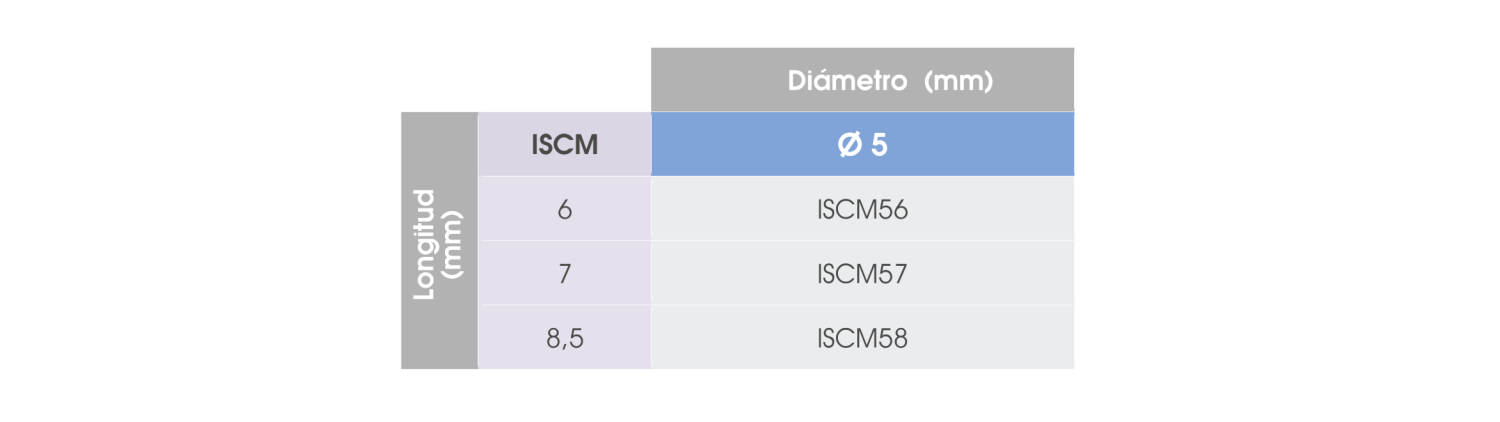Click the Ø diameter symbol

coord(848,145)
